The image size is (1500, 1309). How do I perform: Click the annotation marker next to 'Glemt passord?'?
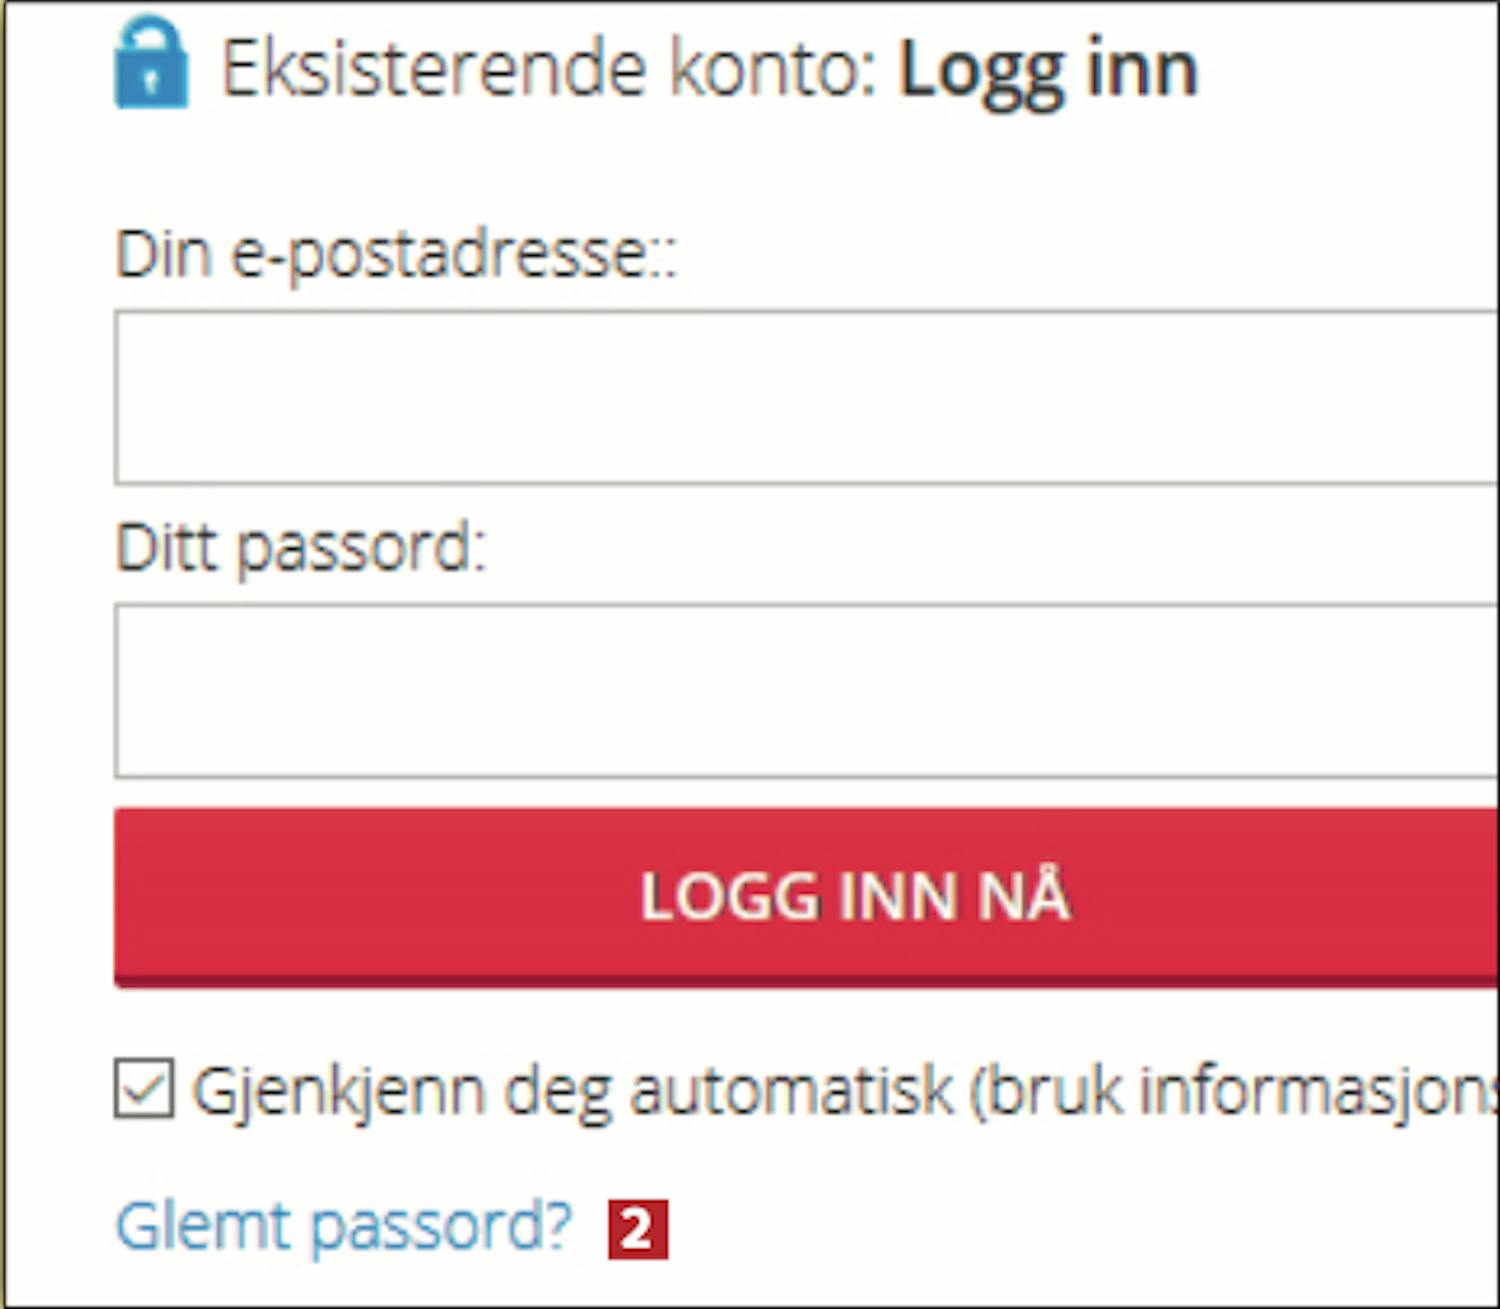tap(638, 1229)
